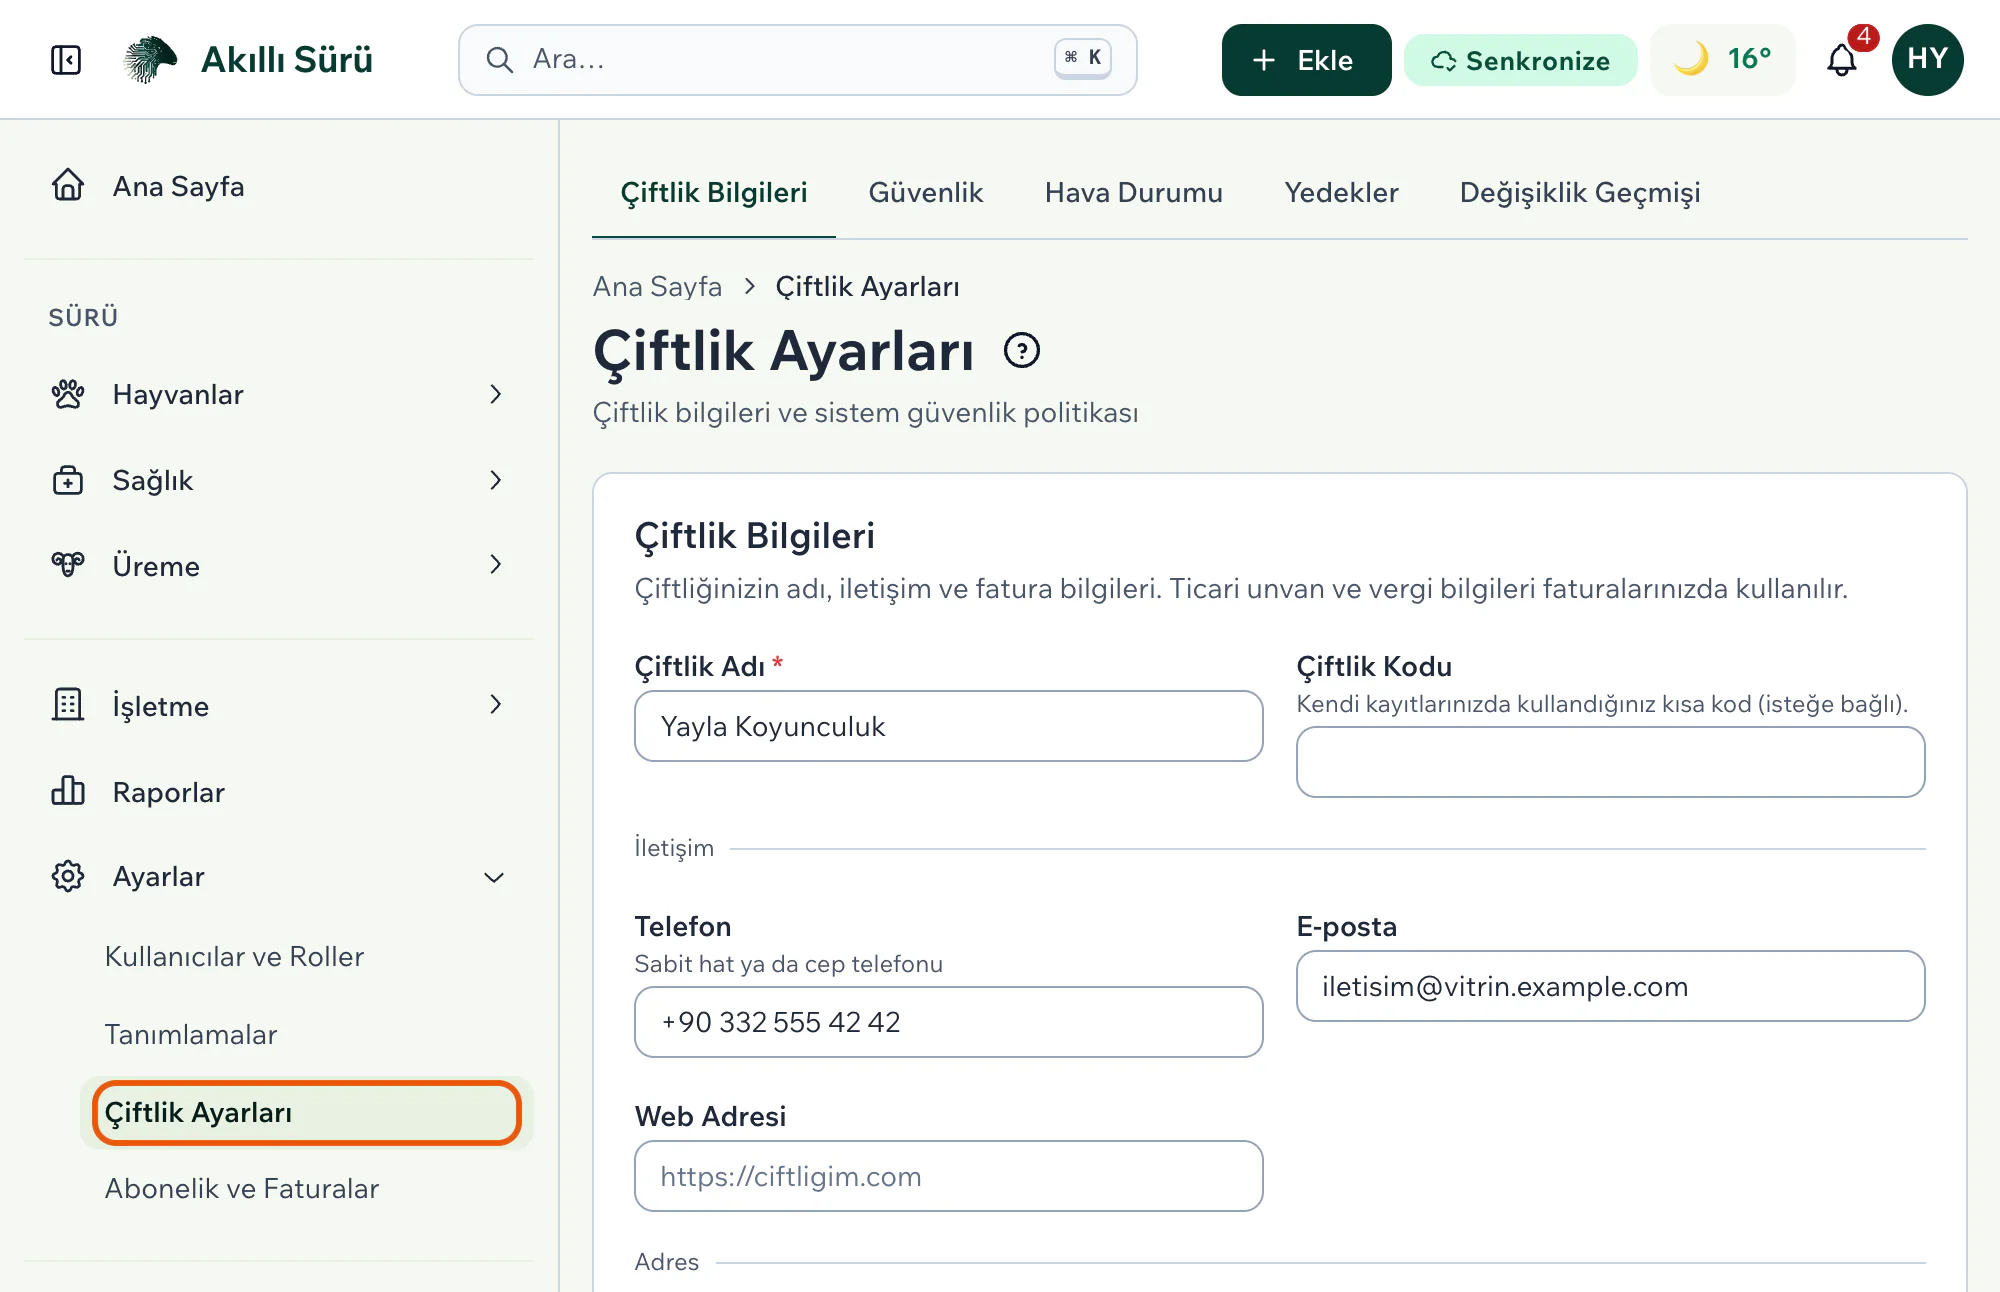This screenshot has width=2000, height=1292.
Task: Click the Telefon input field
Action: [x=949, y=1022]
